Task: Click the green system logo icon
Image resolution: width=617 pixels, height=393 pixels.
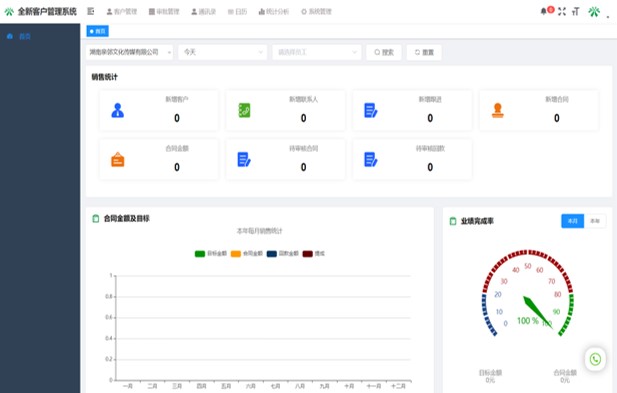Action: pos(9,12)
